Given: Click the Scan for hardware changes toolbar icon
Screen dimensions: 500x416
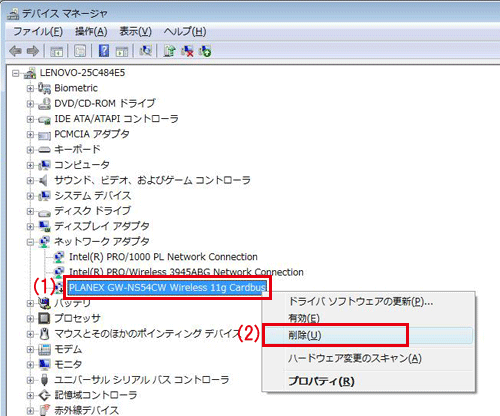Looking at the screenshot, I should pos(146,51).
